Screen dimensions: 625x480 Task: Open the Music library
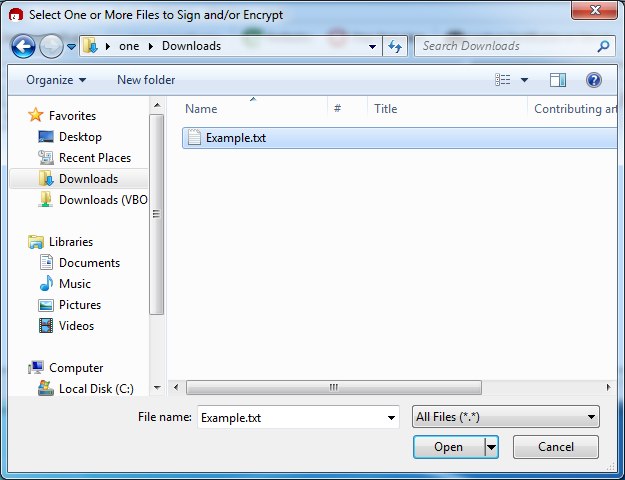pos(75,284)
